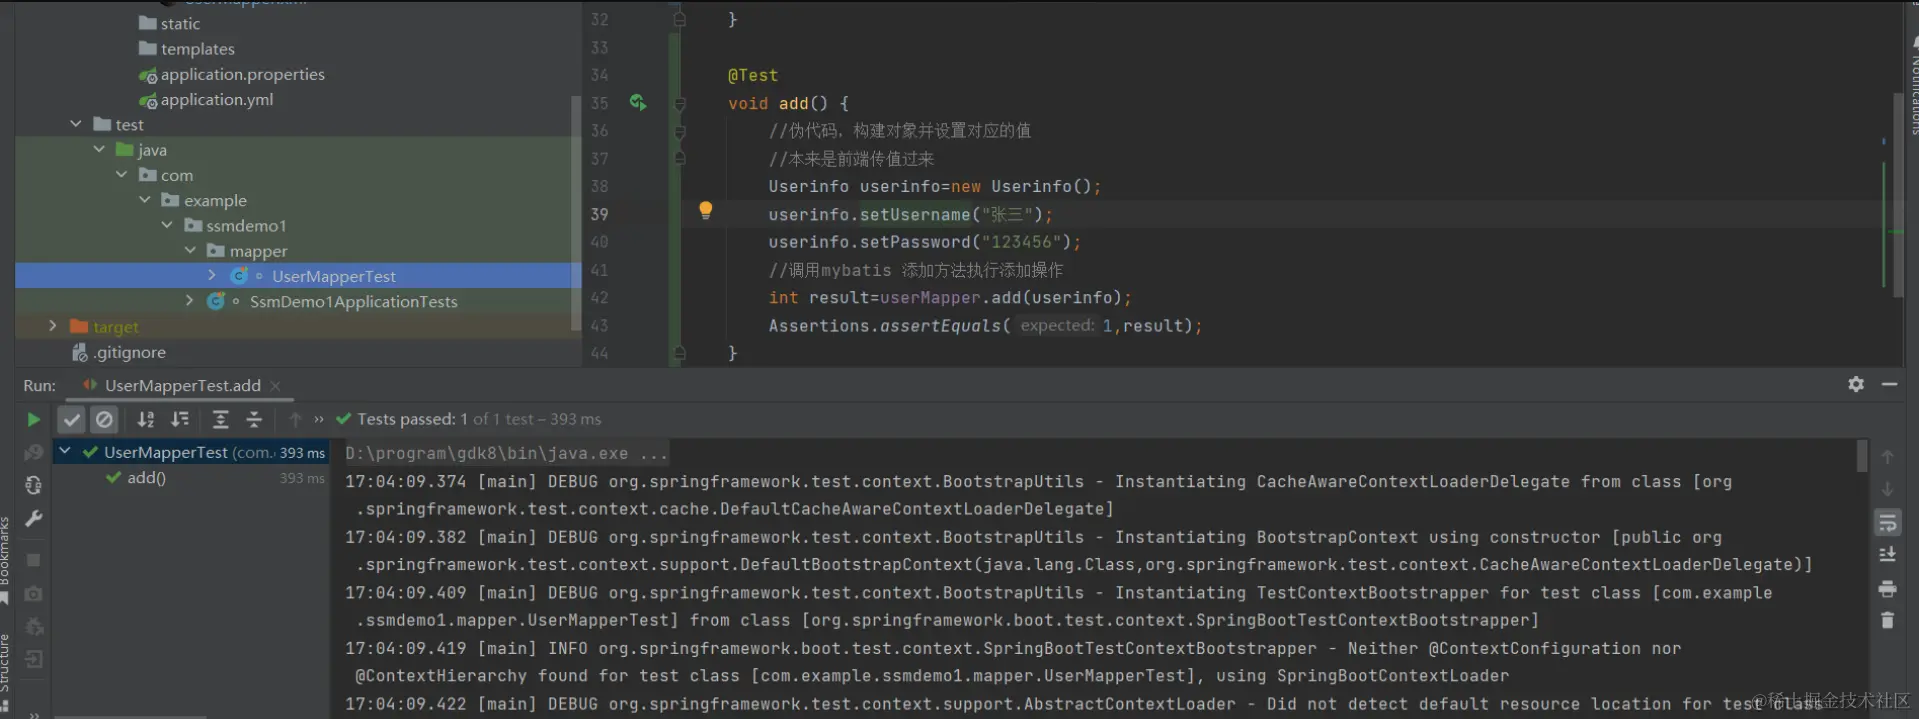
Task: Collapse the test folder in project tree
Action: 76,124
